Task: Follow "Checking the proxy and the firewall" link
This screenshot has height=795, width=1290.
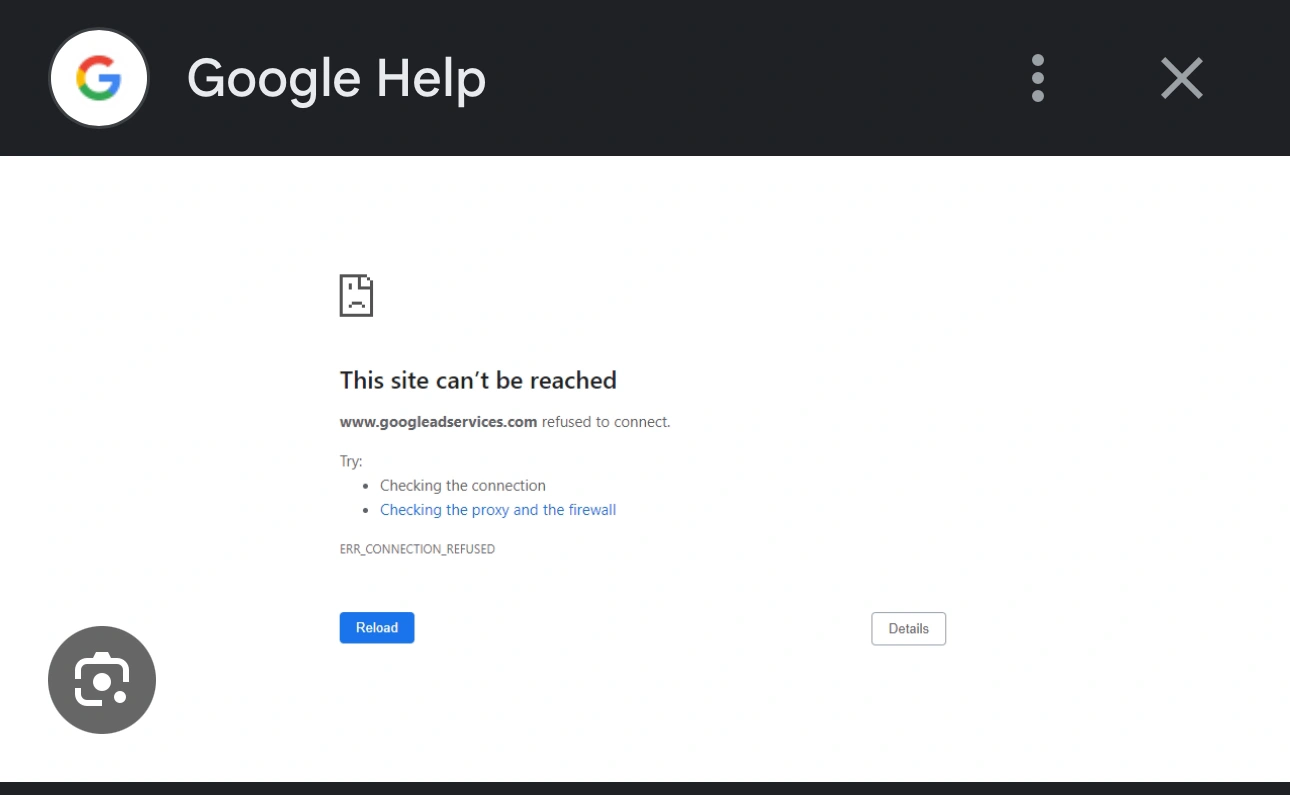Action: (498, 510)
